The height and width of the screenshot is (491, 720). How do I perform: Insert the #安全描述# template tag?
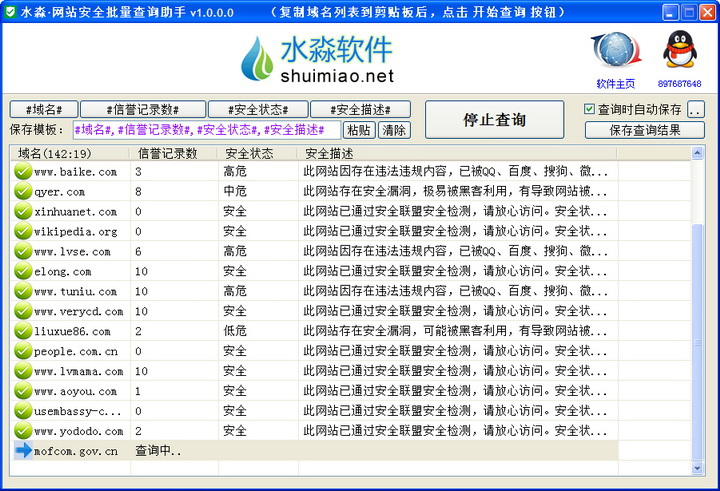360,109
